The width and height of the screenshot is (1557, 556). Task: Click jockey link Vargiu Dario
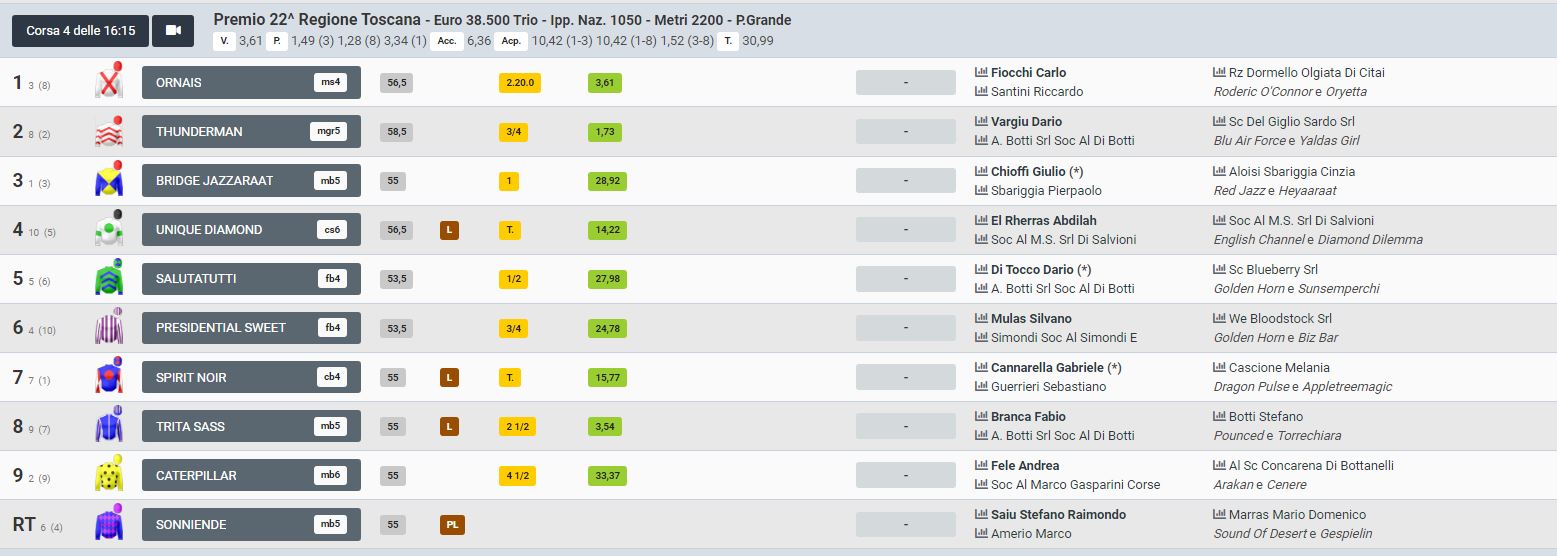pos(1026,122)
